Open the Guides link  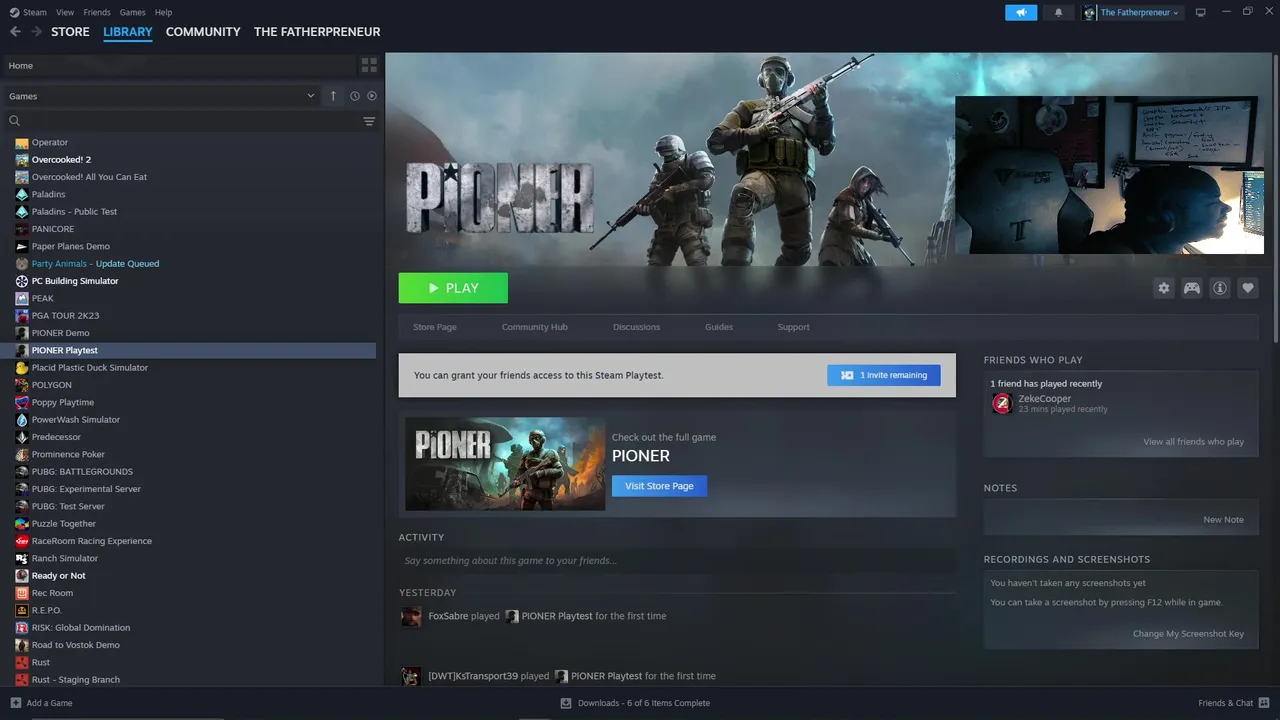point(719,327)
